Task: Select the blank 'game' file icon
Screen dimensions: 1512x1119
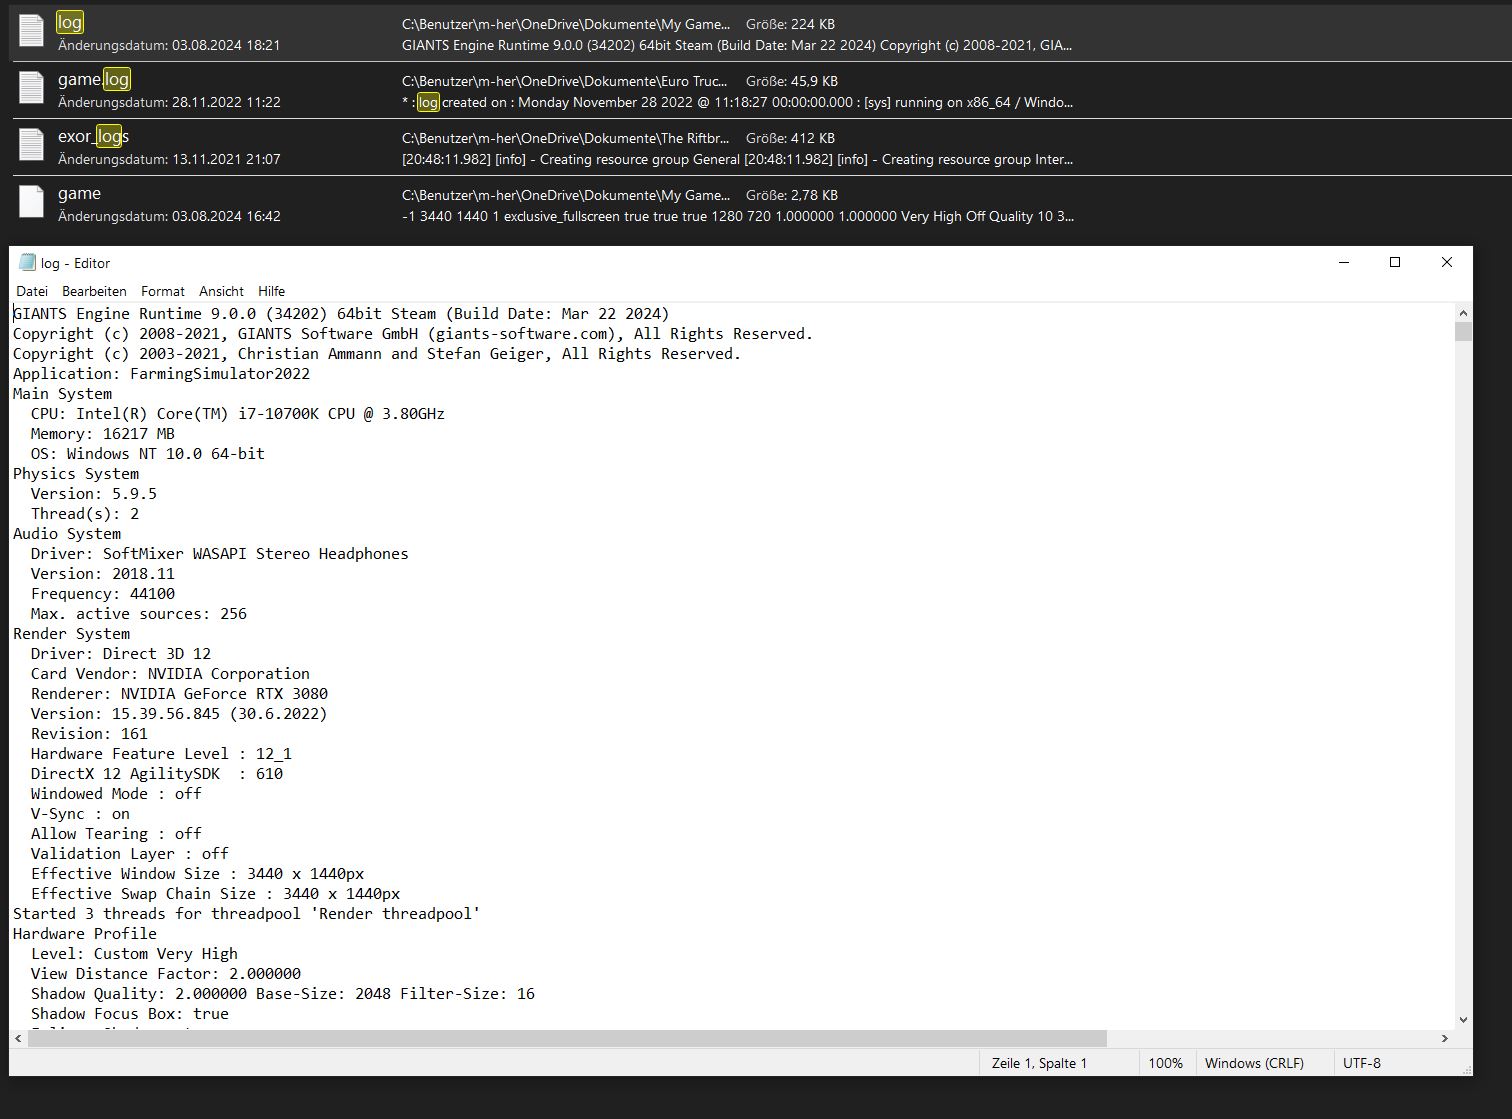Action: (x=32, y=202)
